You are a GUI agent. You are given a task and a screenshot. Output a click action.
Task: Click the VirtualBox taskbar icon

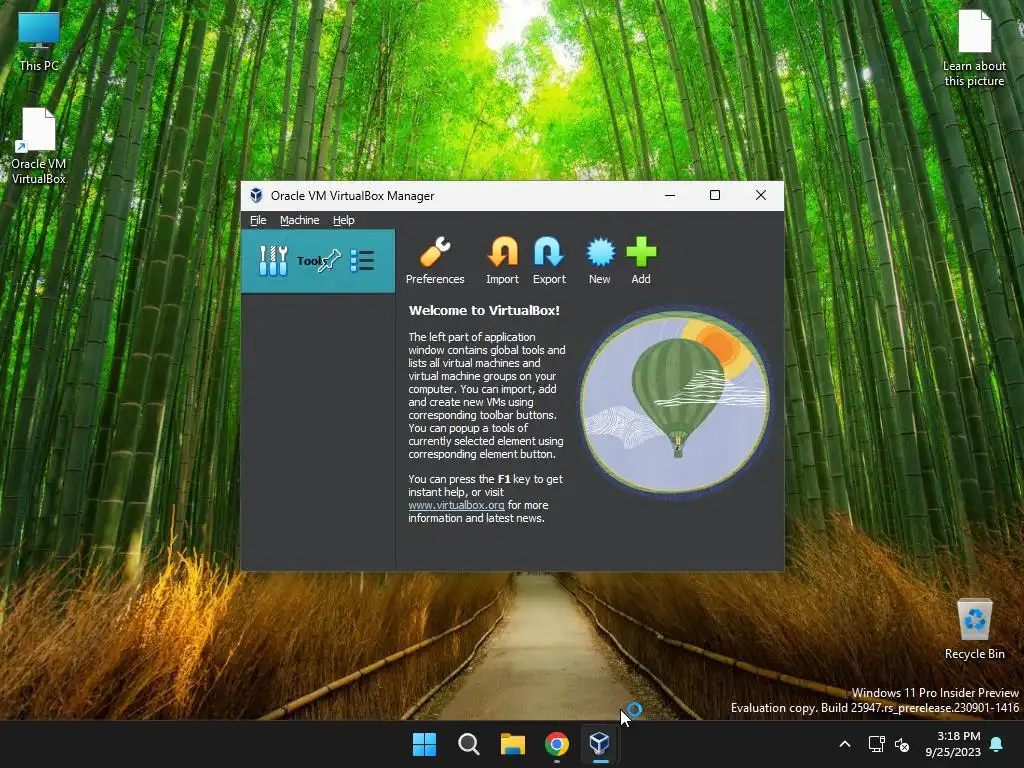[x=600, y=744]
